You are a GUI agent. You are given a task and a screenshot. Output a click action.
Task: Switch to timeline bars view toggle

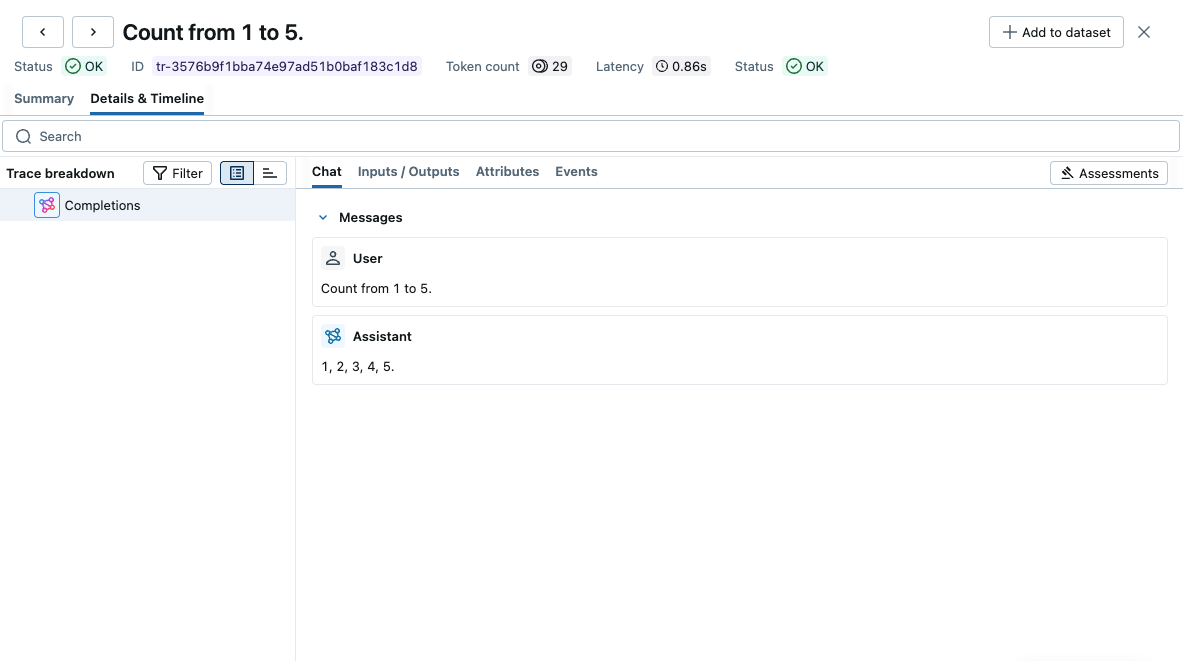(x=270, y=173)
